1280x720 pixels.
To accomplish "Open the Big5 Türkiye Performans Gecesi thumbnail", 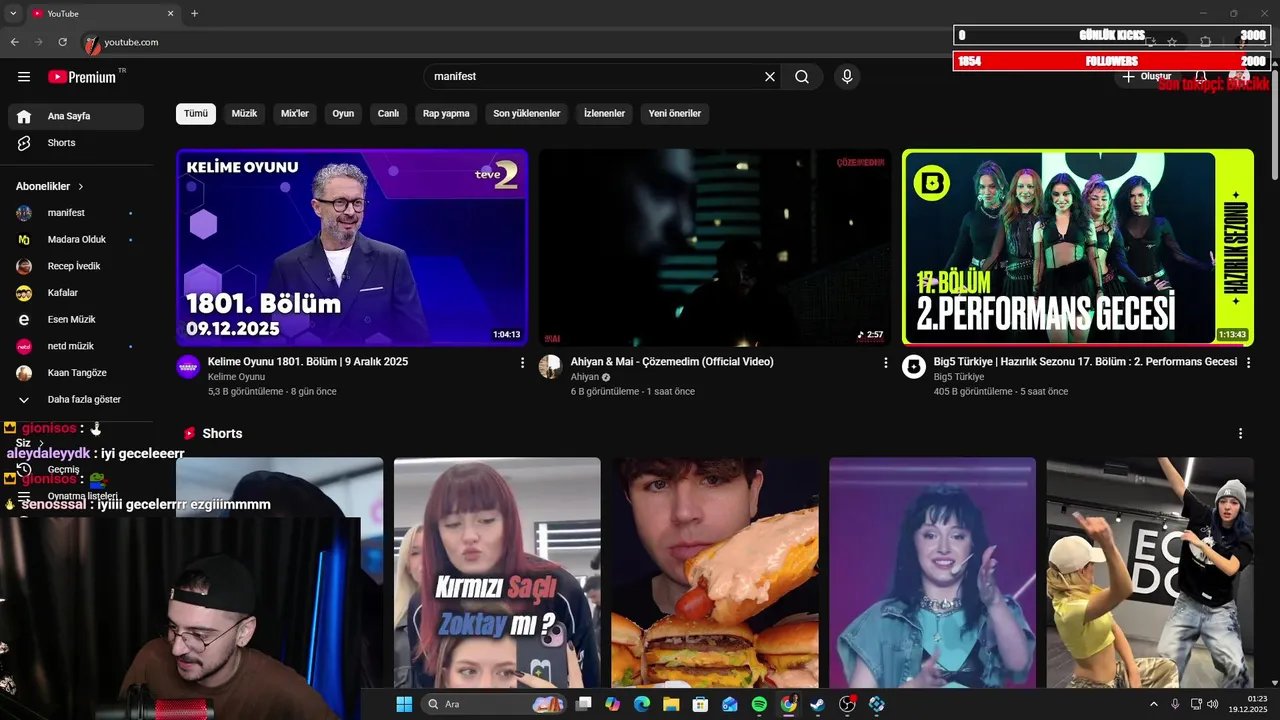I will pyautogui.click(x=1078, y=247).
